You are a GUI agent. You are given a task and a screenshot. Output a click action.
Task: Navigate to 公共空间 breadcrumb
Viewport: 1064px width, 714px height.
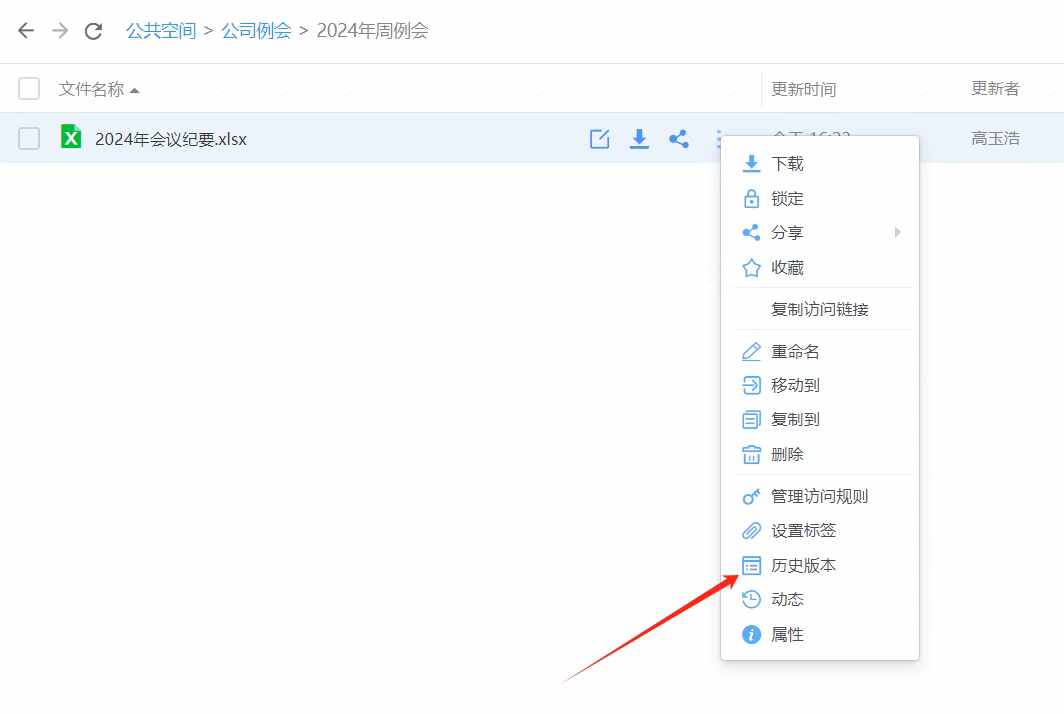(x=160, y=31)
